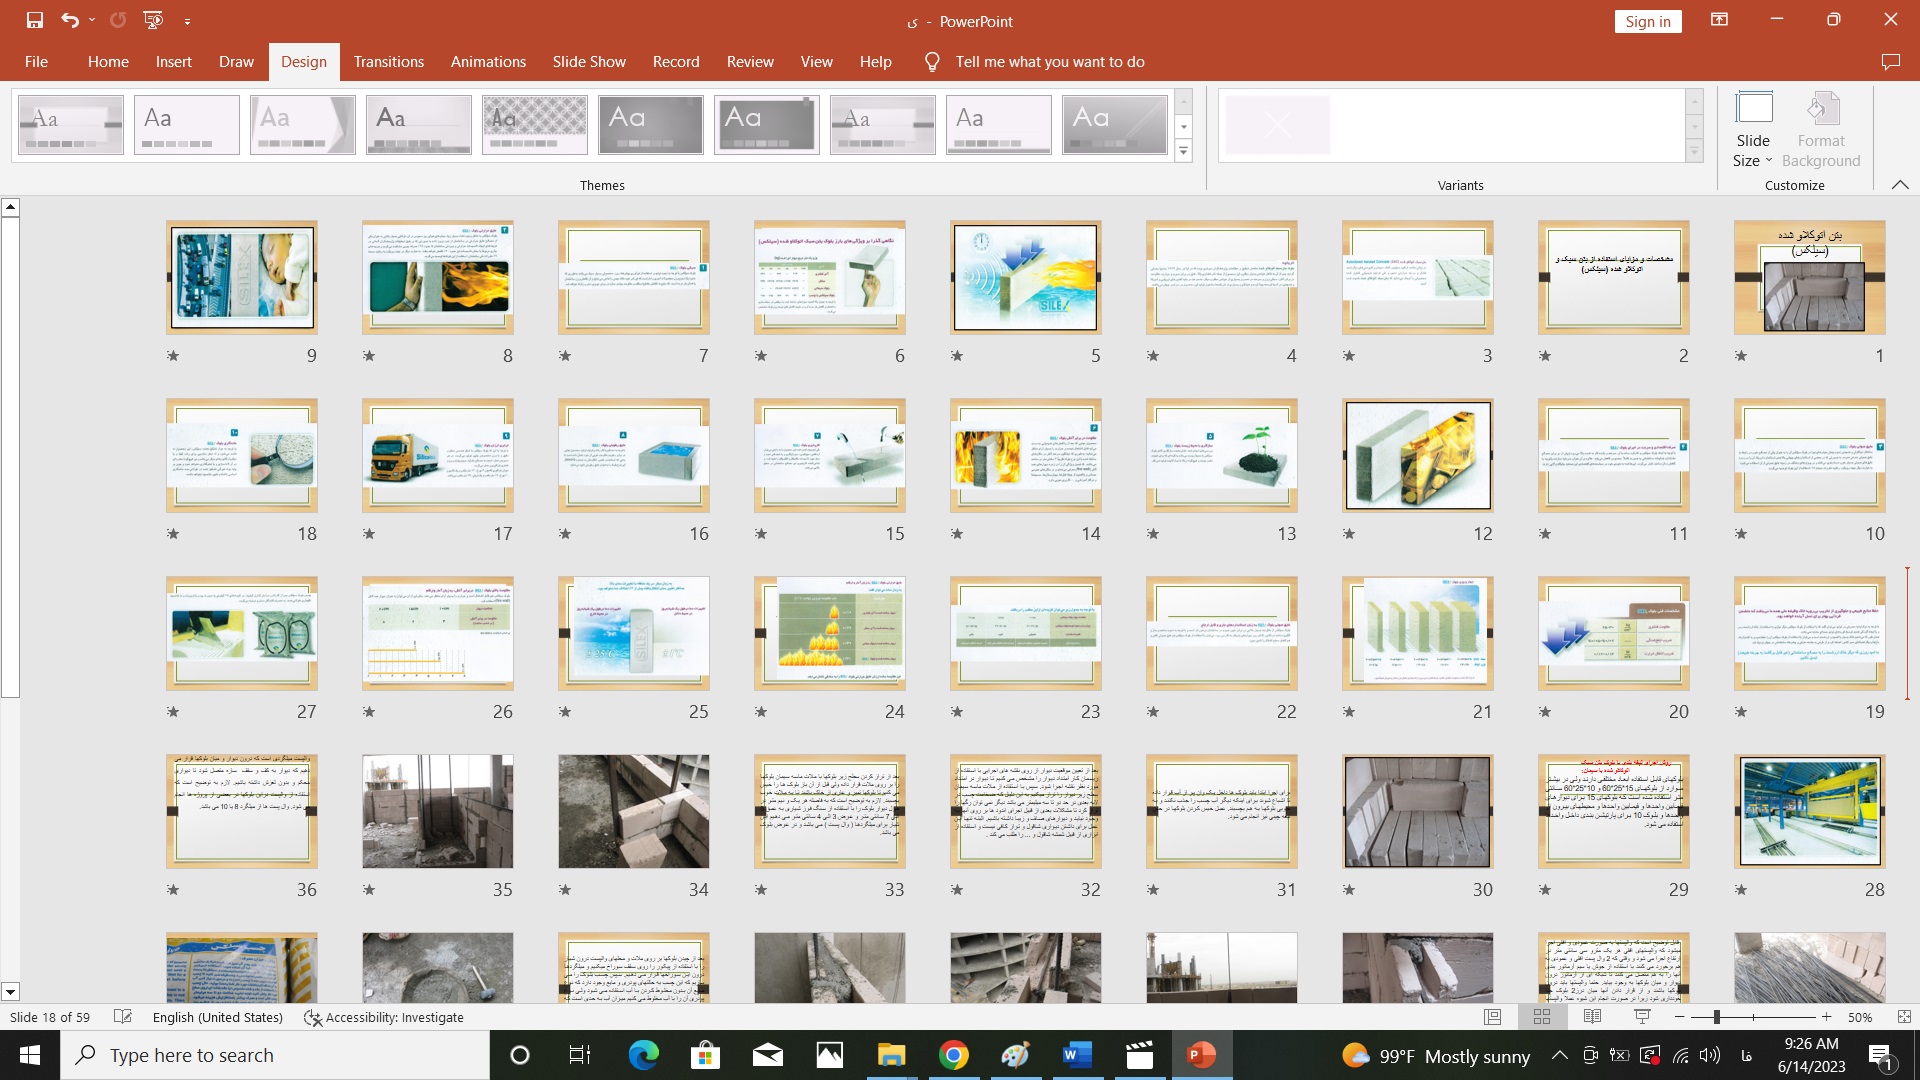Open Ribbon Display Options icon

coord(1719,20)
